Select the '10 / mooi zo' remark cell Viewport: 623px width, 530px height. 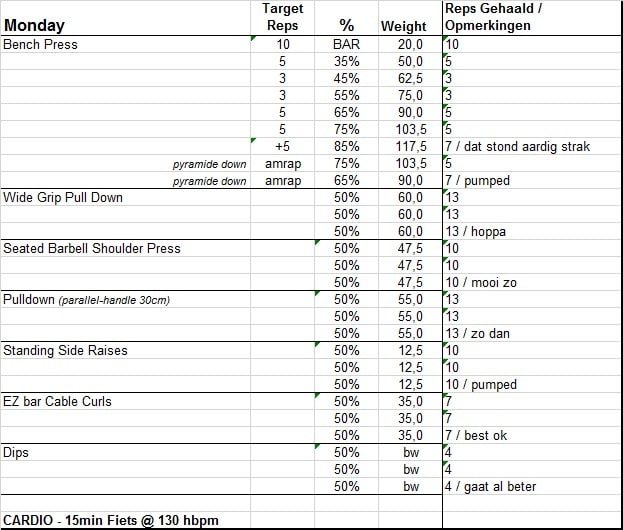[481, 282]
